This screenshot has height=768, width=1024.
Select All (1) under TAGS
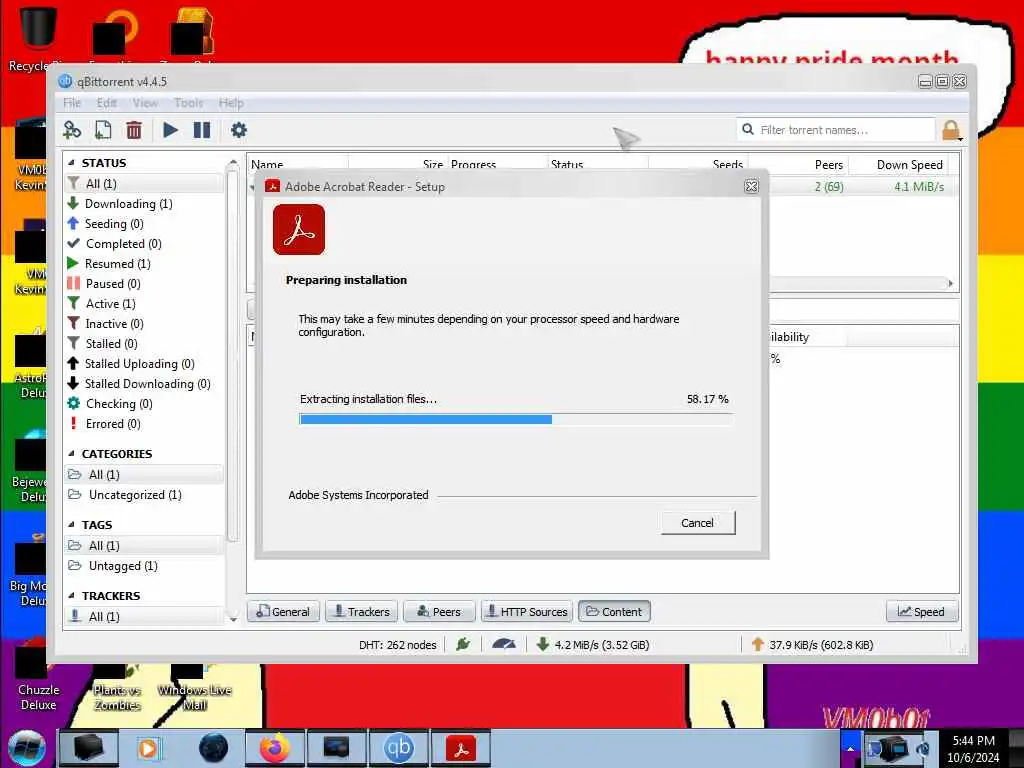tap(144, 546)
